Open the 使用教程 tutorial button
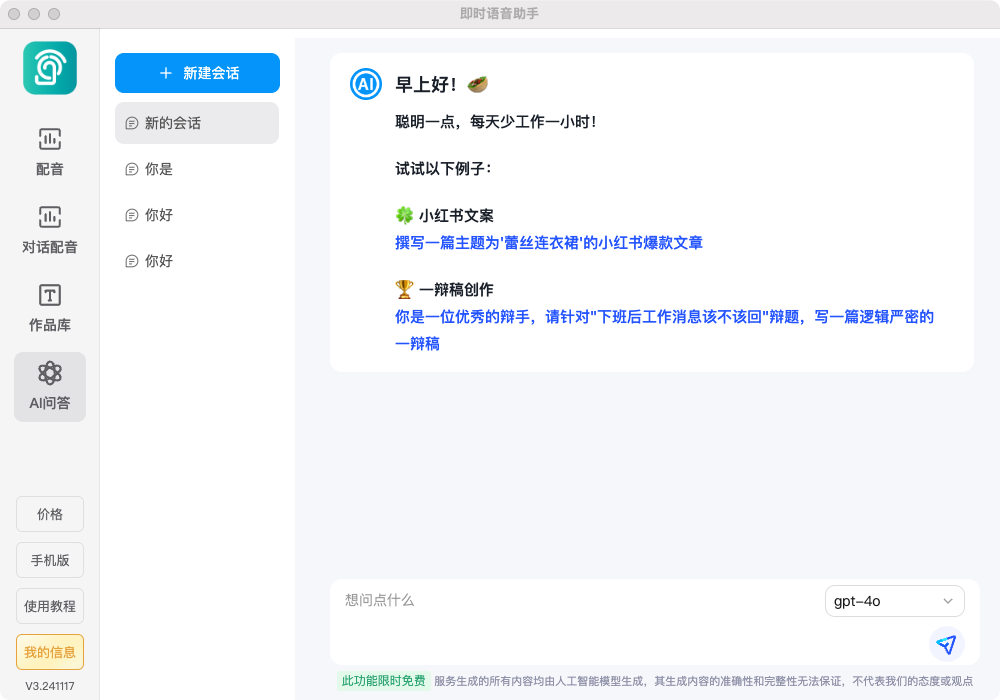 50,606
